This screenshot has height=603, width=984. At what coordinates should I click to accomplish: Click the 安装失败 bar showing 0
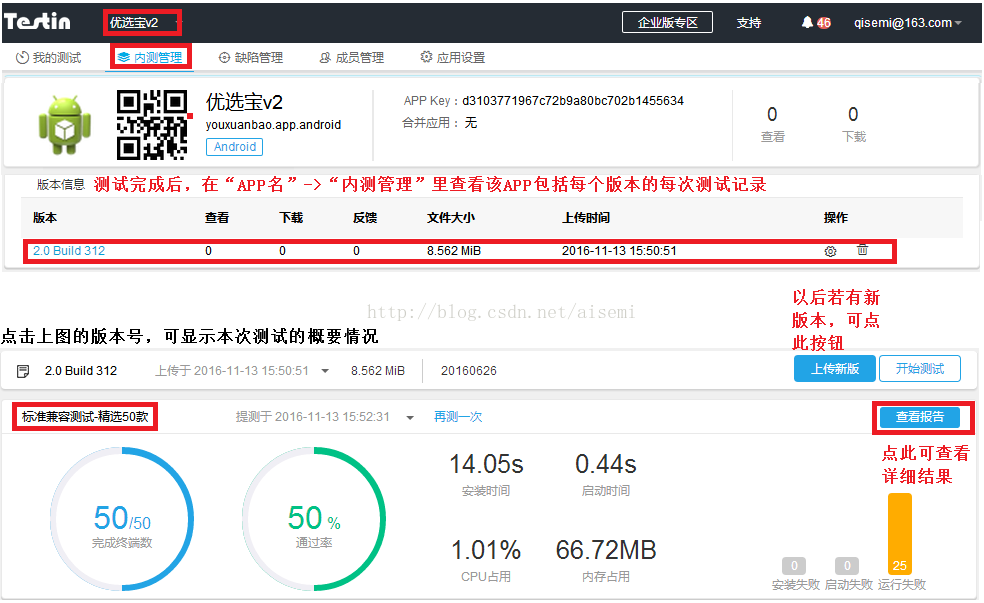click(794, 566)
